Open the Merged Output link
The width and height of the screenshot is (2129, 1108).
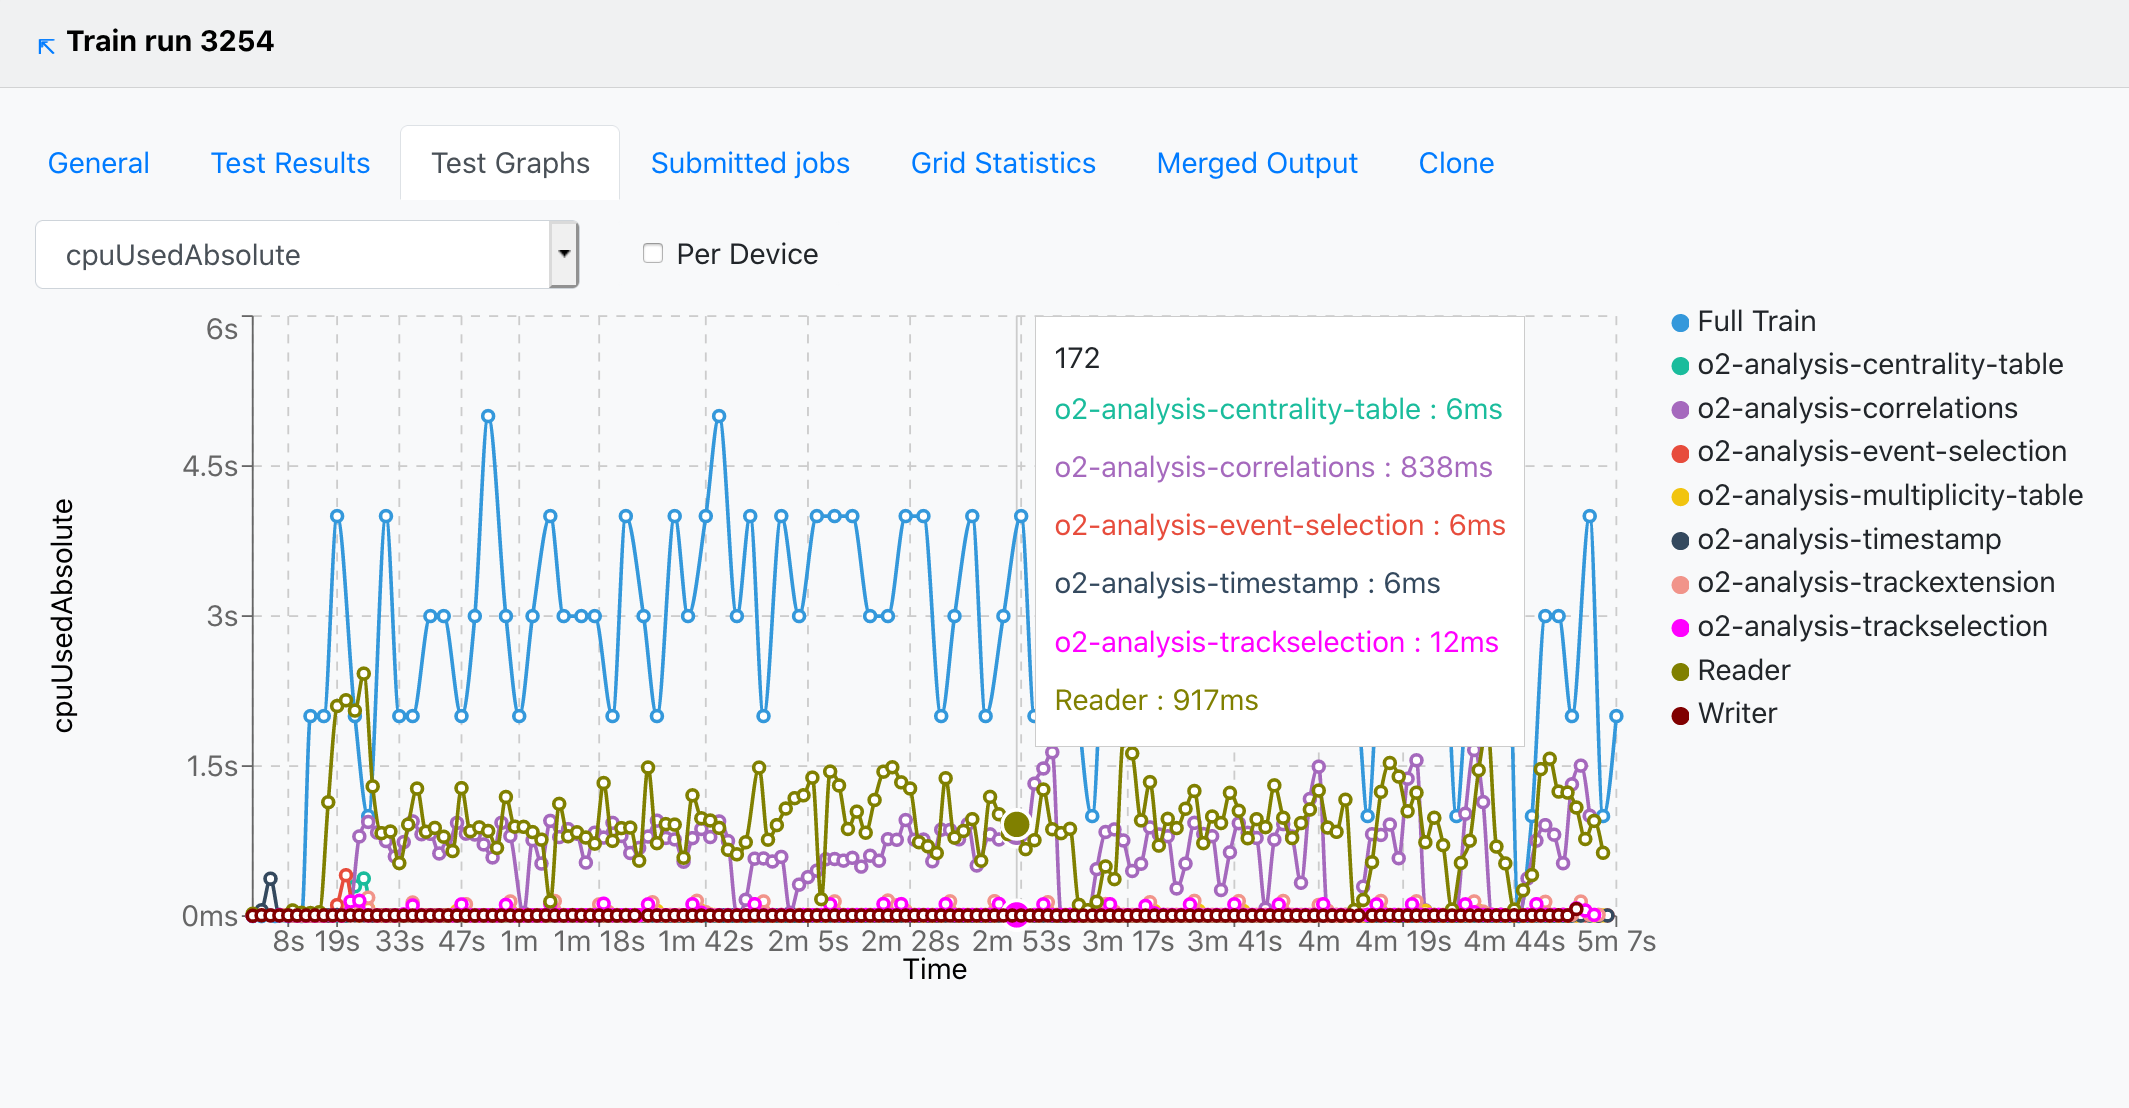coord(1257,163)
